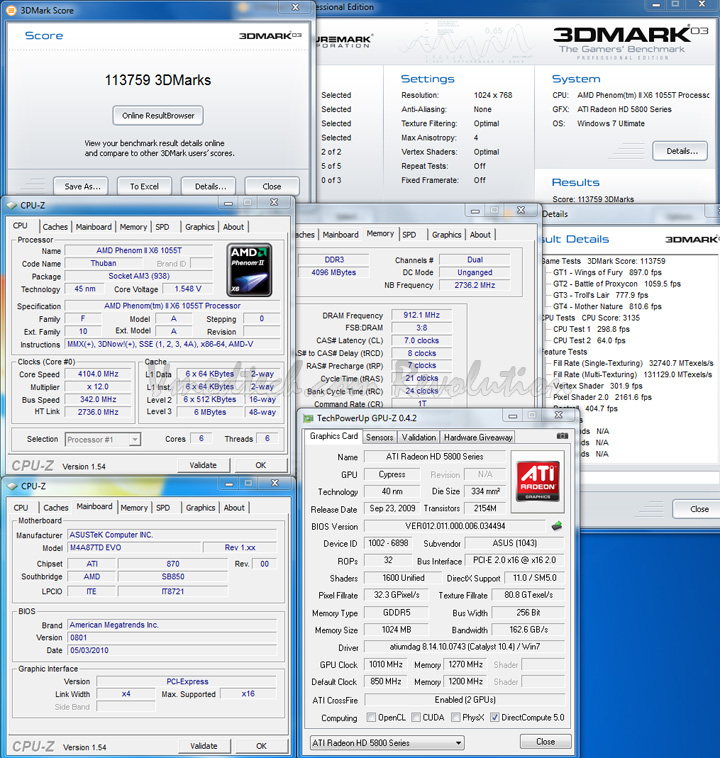Image resolution: width=720 pixels, height=758 pixels.
Task: Click the AMD Phenom II logo in CPU-Z
Action: tap(250, 270)
